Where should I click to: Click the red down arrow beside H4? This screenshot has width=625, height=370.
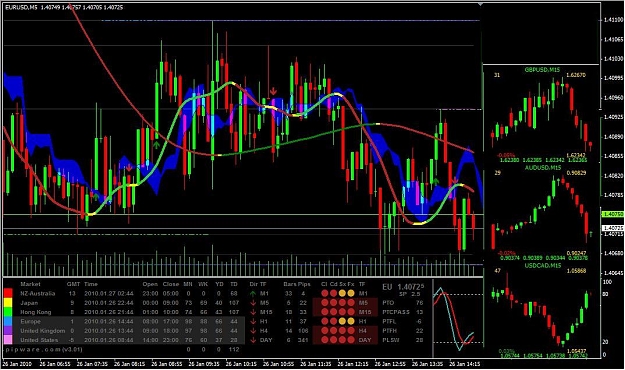click(x=253, y=331)
